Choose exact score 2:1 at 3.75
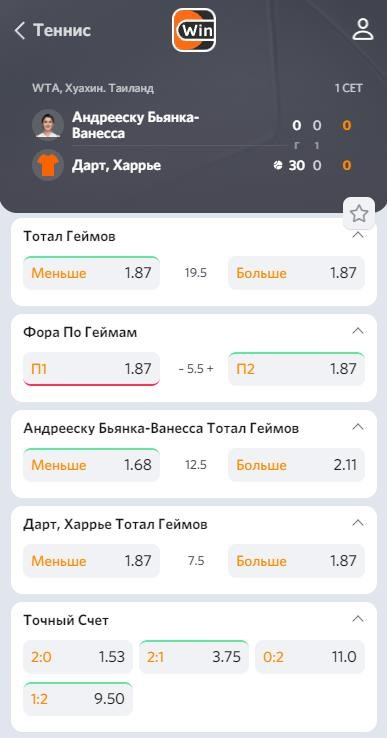 coord(194,657)
